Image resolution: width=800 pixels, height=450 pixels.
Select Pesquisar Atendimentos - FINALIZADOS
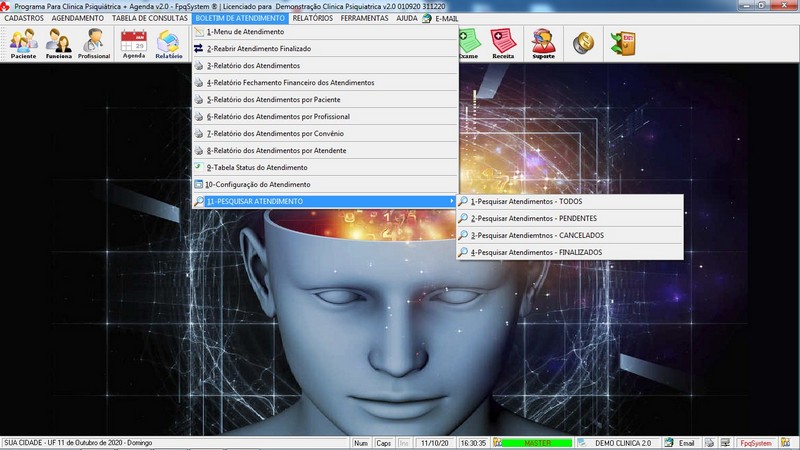[x=536, y=252]
